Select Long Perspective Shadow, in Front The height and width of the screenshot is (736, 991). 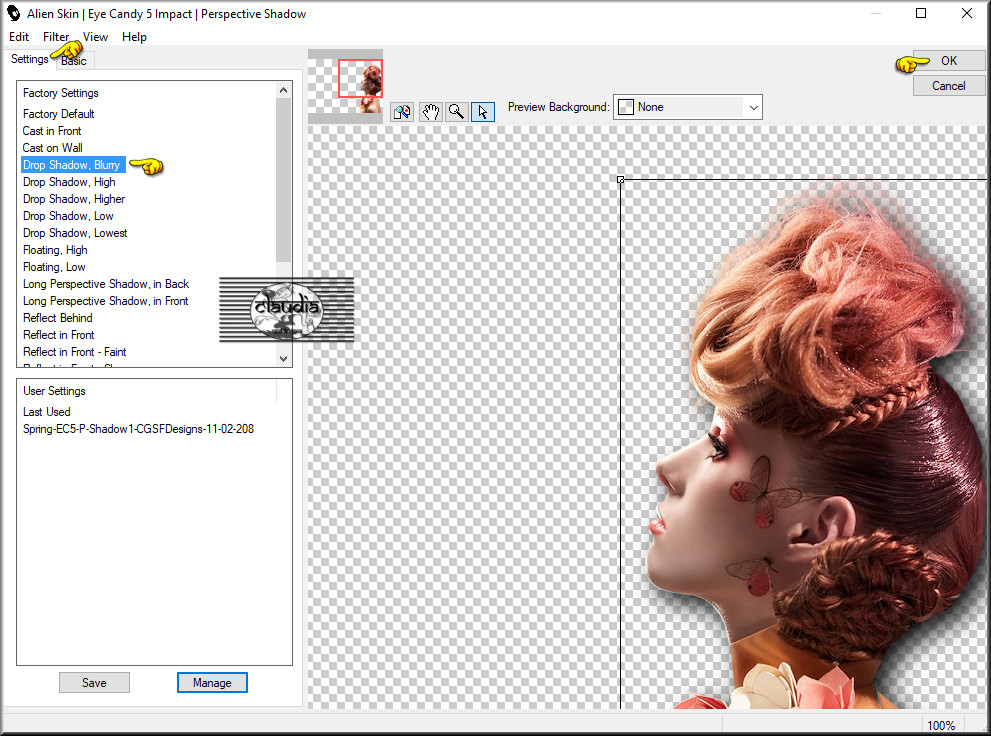106,301
